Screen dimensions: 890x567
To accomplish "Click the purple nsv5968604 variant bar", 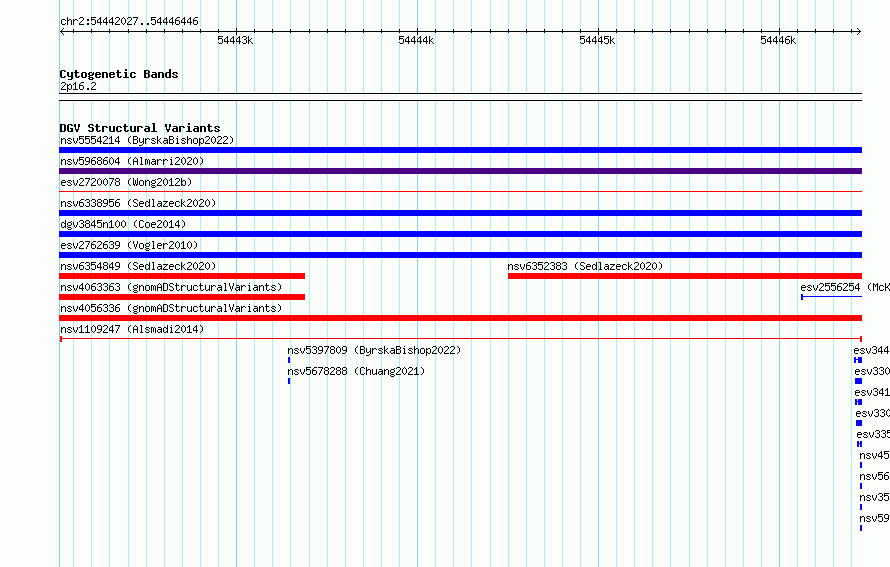I will tap(460, 171).
